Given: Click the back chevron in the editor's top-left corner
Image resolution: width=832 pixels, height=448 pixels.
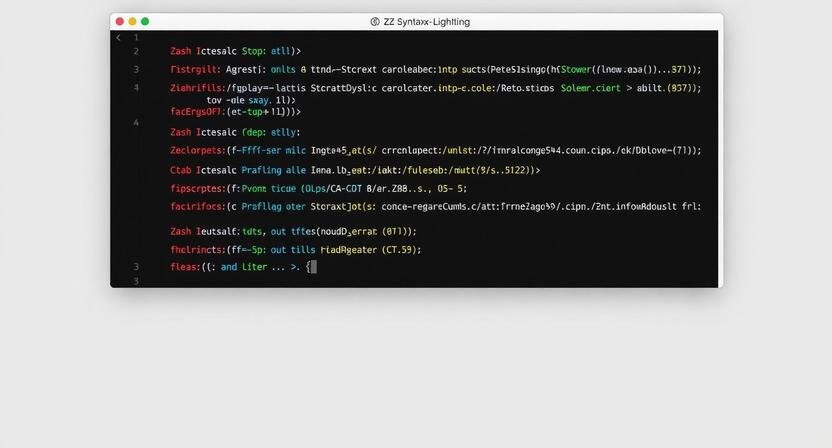Looking at the screenshot, I should tap(118, 37).
